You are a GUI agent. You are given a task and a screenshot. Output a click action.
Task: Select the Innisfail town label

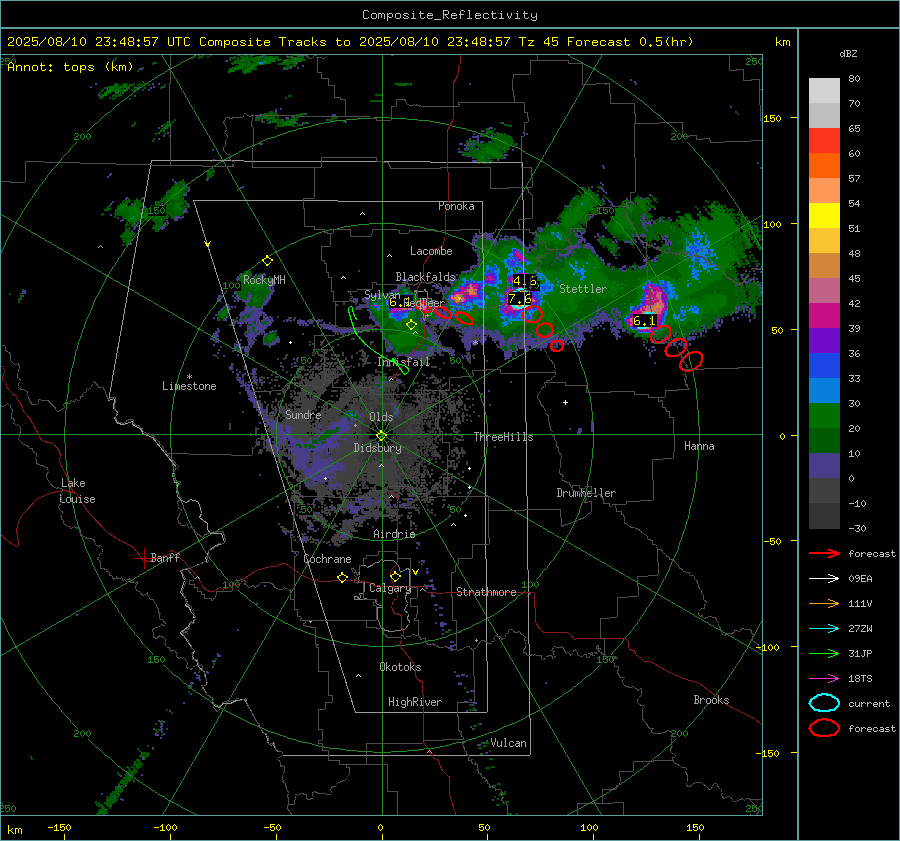click(403, 362)
